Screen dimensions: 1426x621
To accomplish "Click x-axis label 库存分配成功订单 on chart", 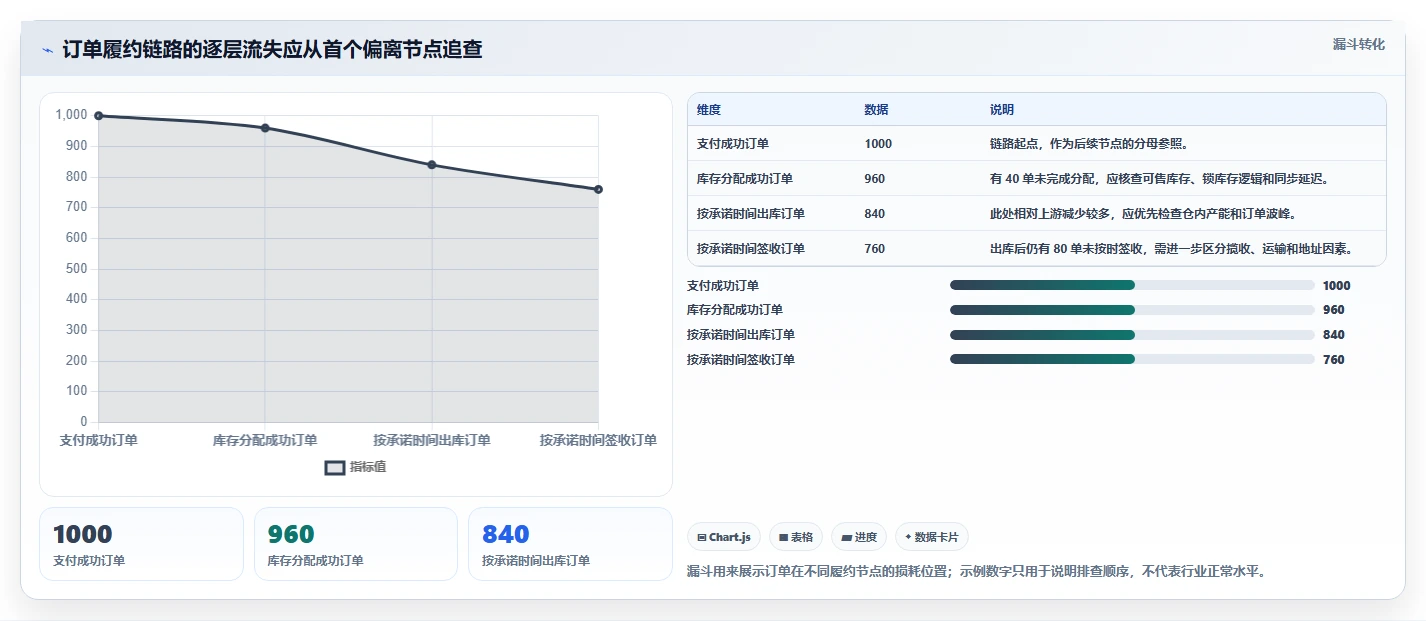I will coord(265,440).
